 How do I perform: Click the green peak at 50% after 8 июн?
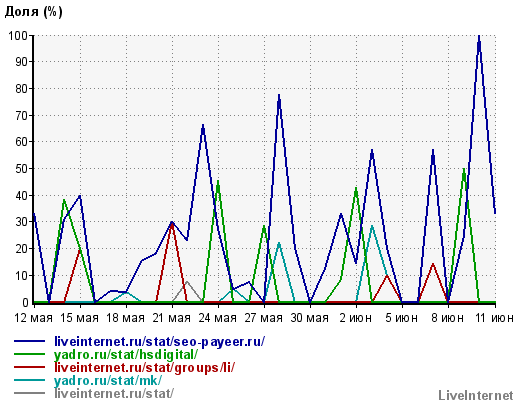pos(464,169)
